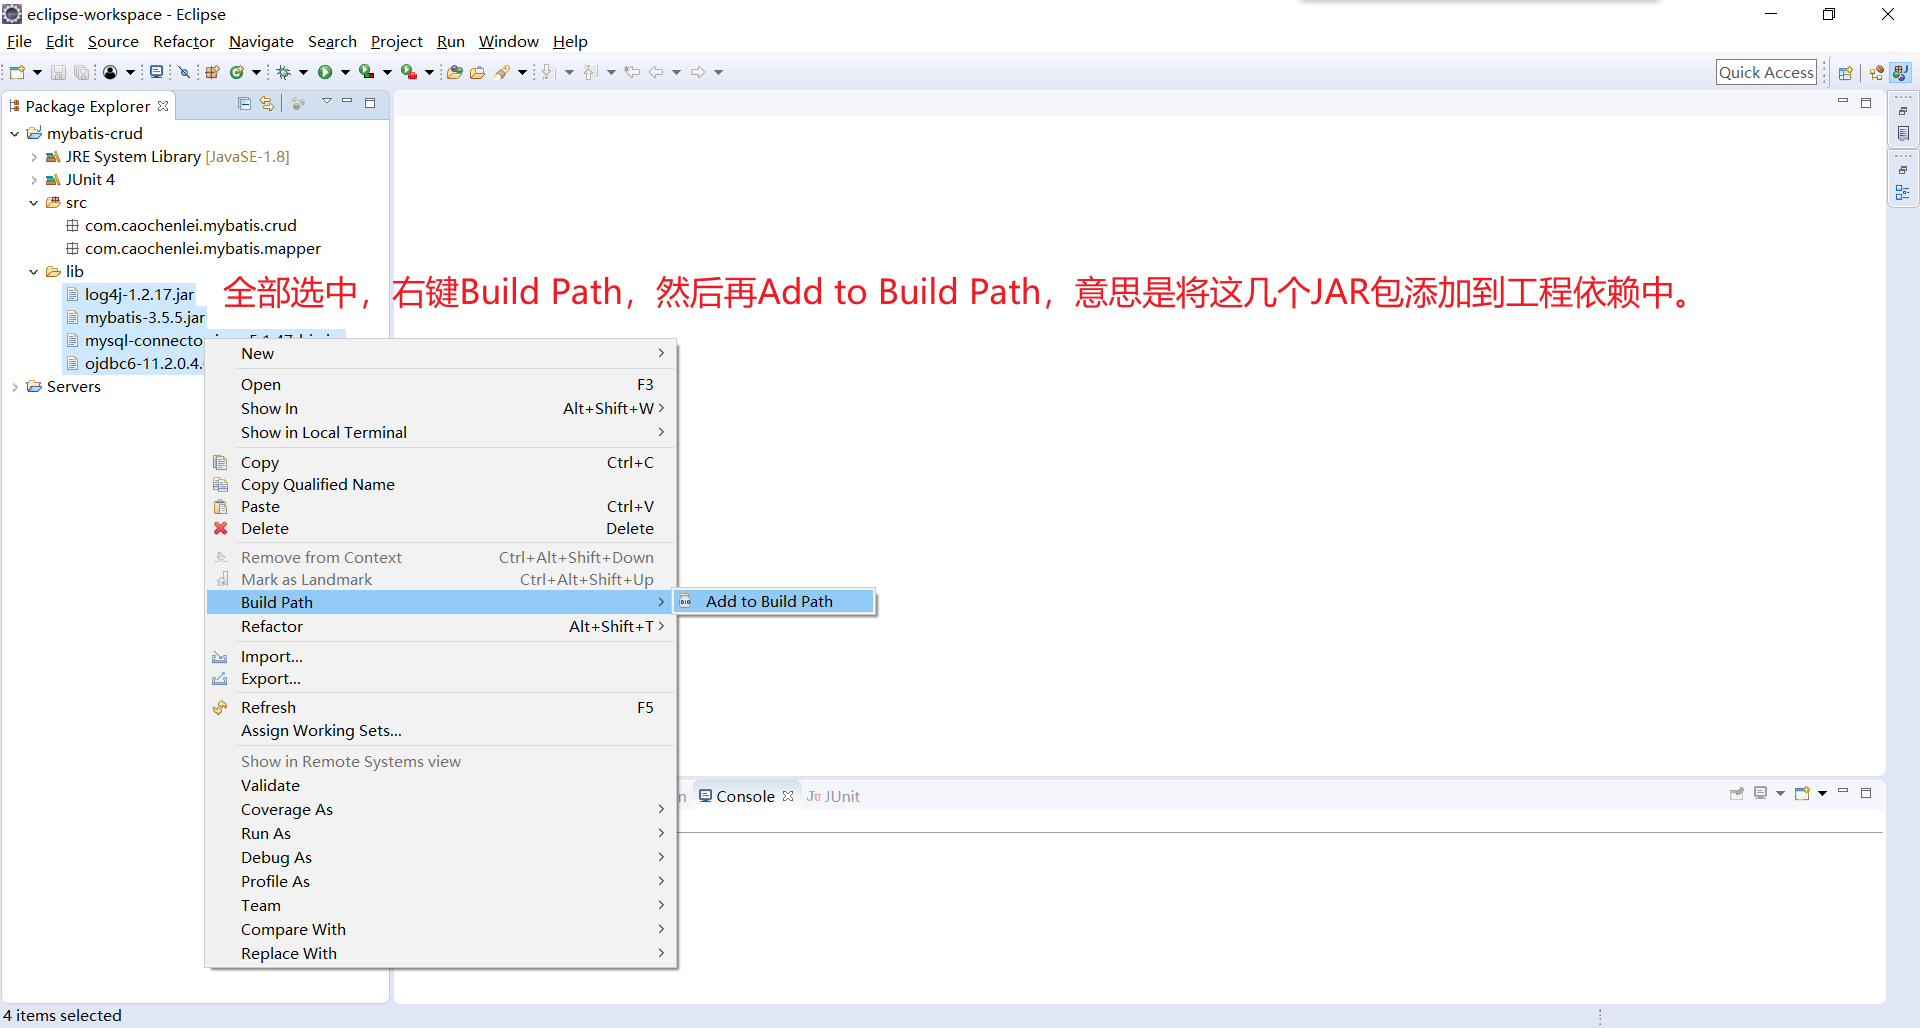Click the Skip All Breakpoints icon
This screenshot has width=1920, height=1028.
click(184, 72)
